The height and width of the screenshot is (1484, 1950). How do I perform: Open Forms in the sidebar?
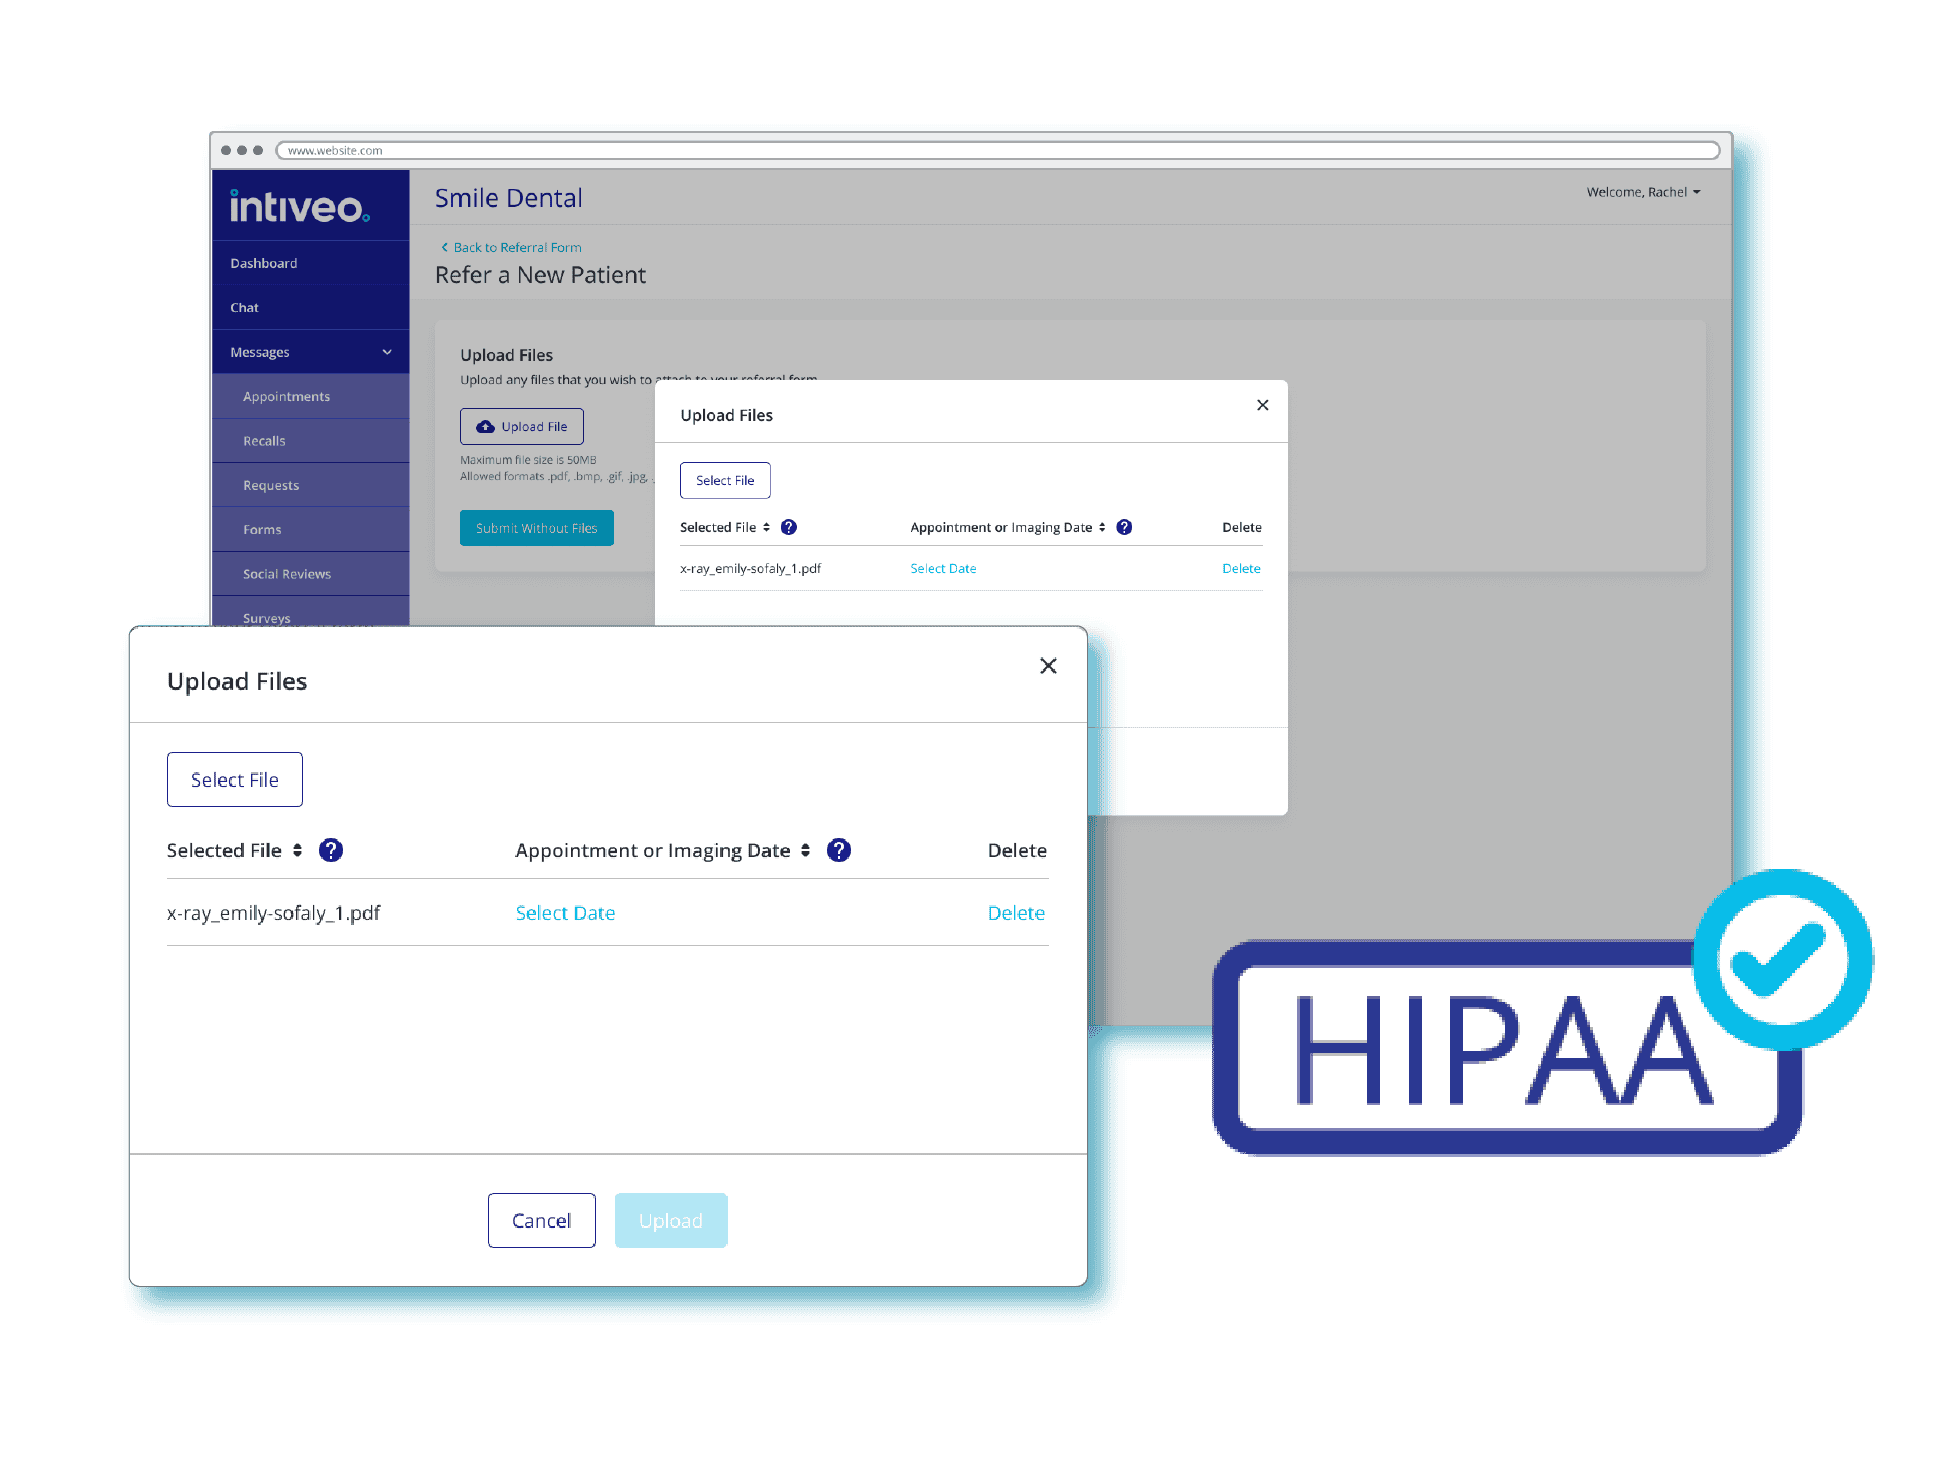(x=311, y=529)
